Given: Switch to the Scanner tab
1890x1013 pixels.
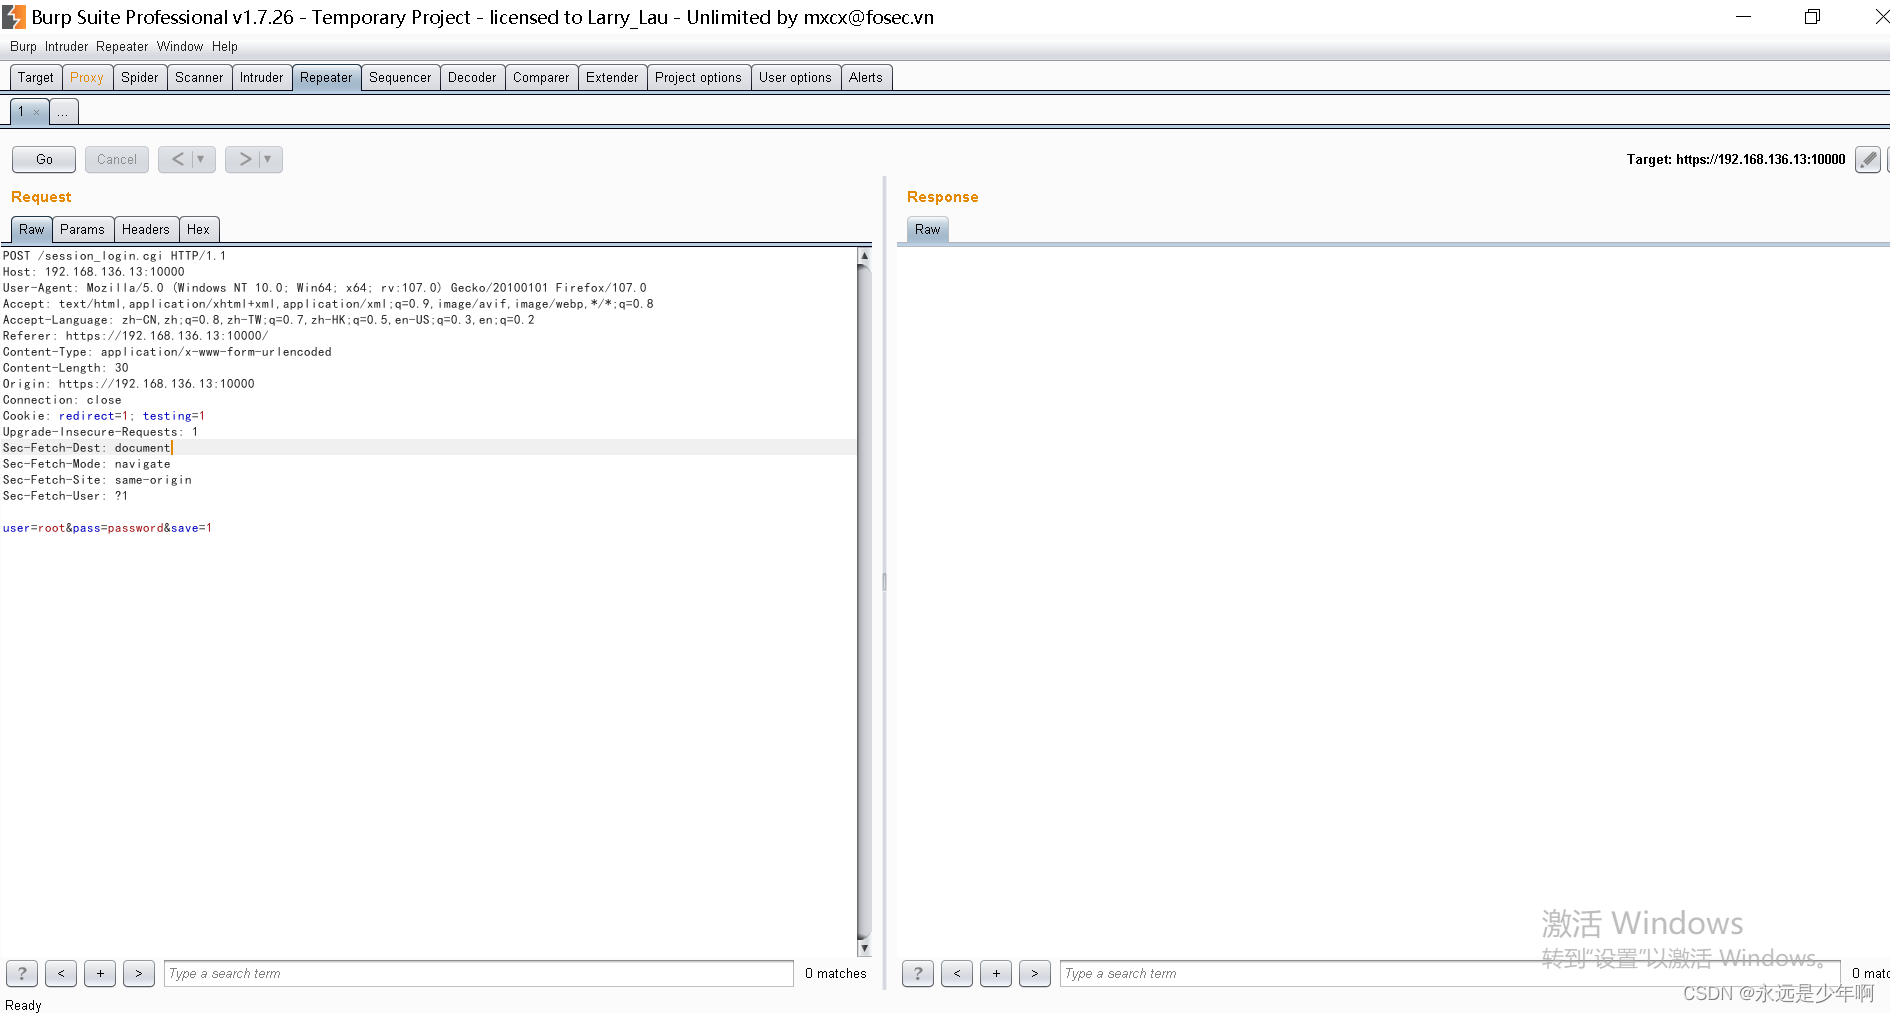Looking at the screenshot, I should coord(199,77).
